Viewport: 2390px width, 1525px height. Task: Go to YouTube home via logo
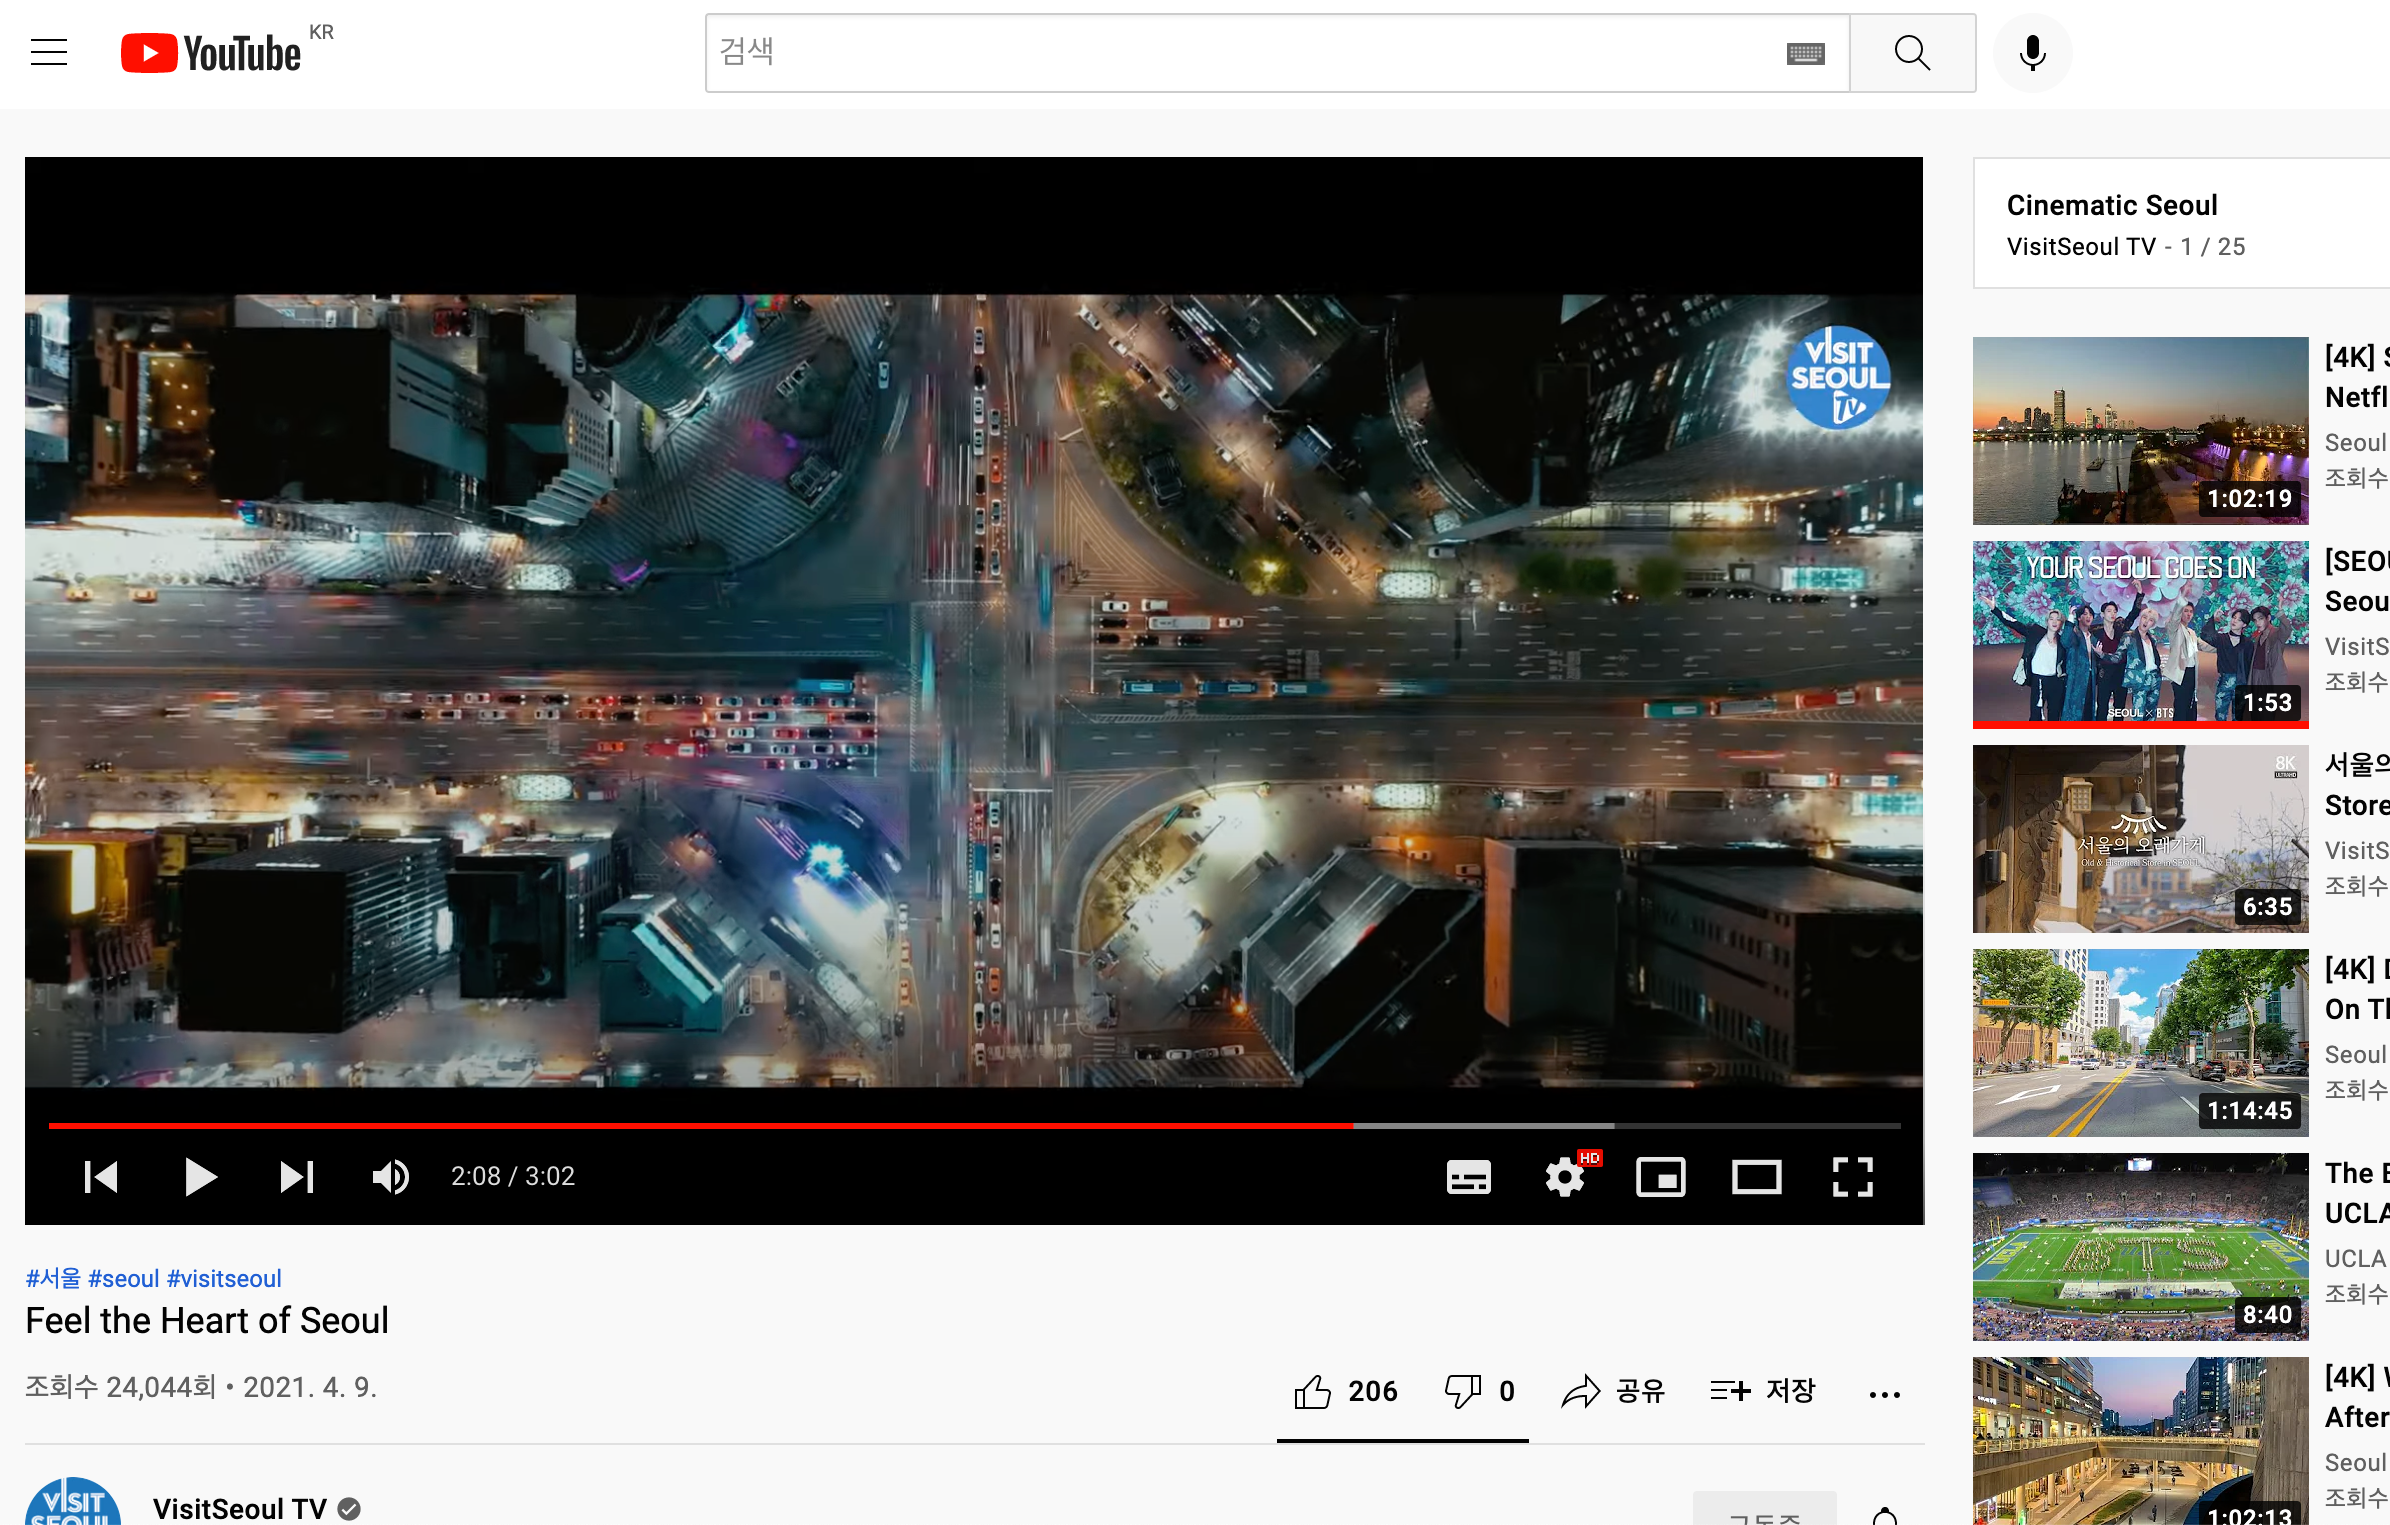click(x=211, y=53)
